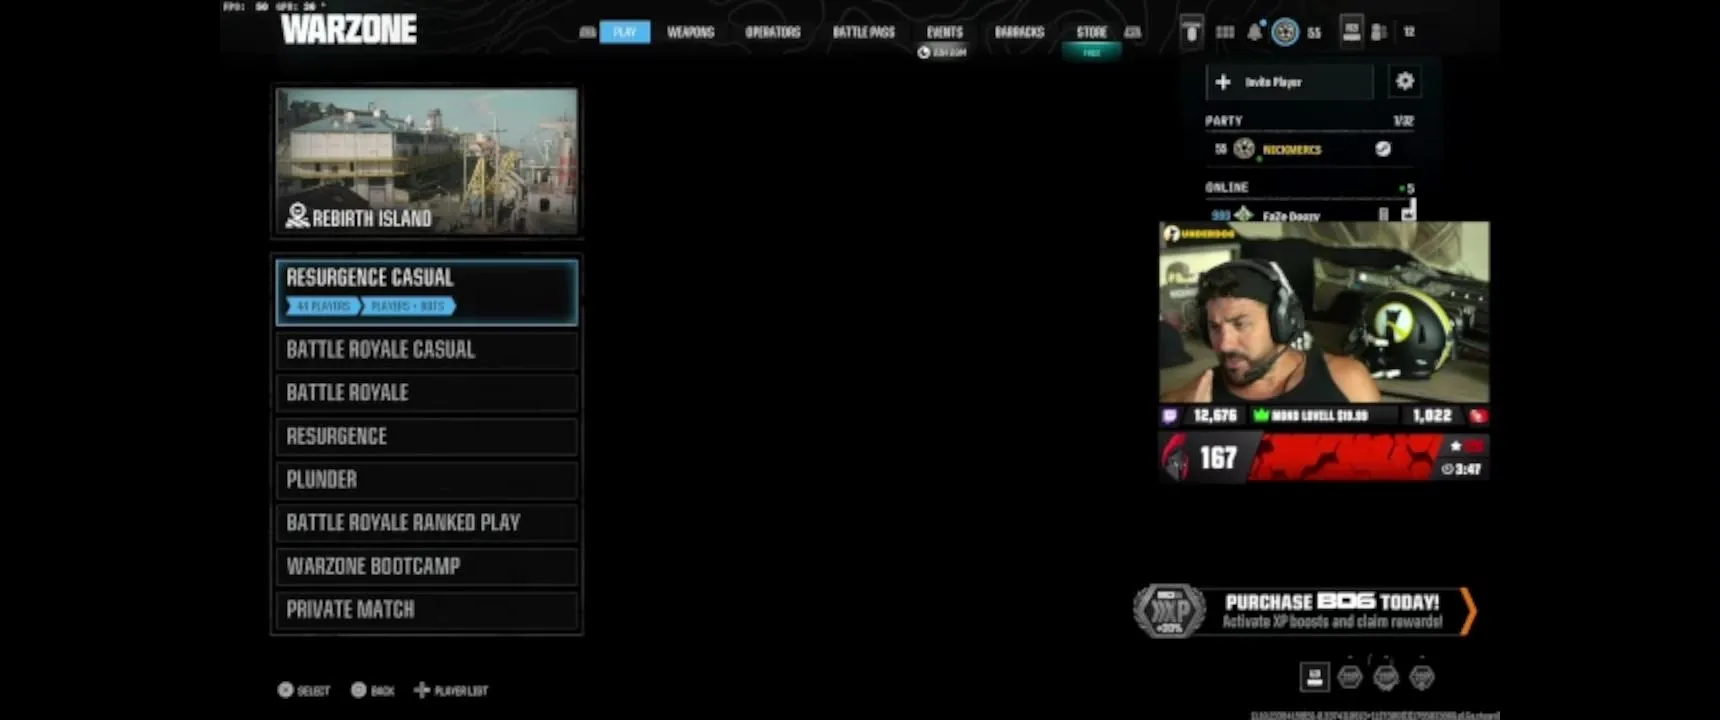Click the Player List prompt
The width and height of the screenshot is (1720, 720).
(x=451, y=690)
